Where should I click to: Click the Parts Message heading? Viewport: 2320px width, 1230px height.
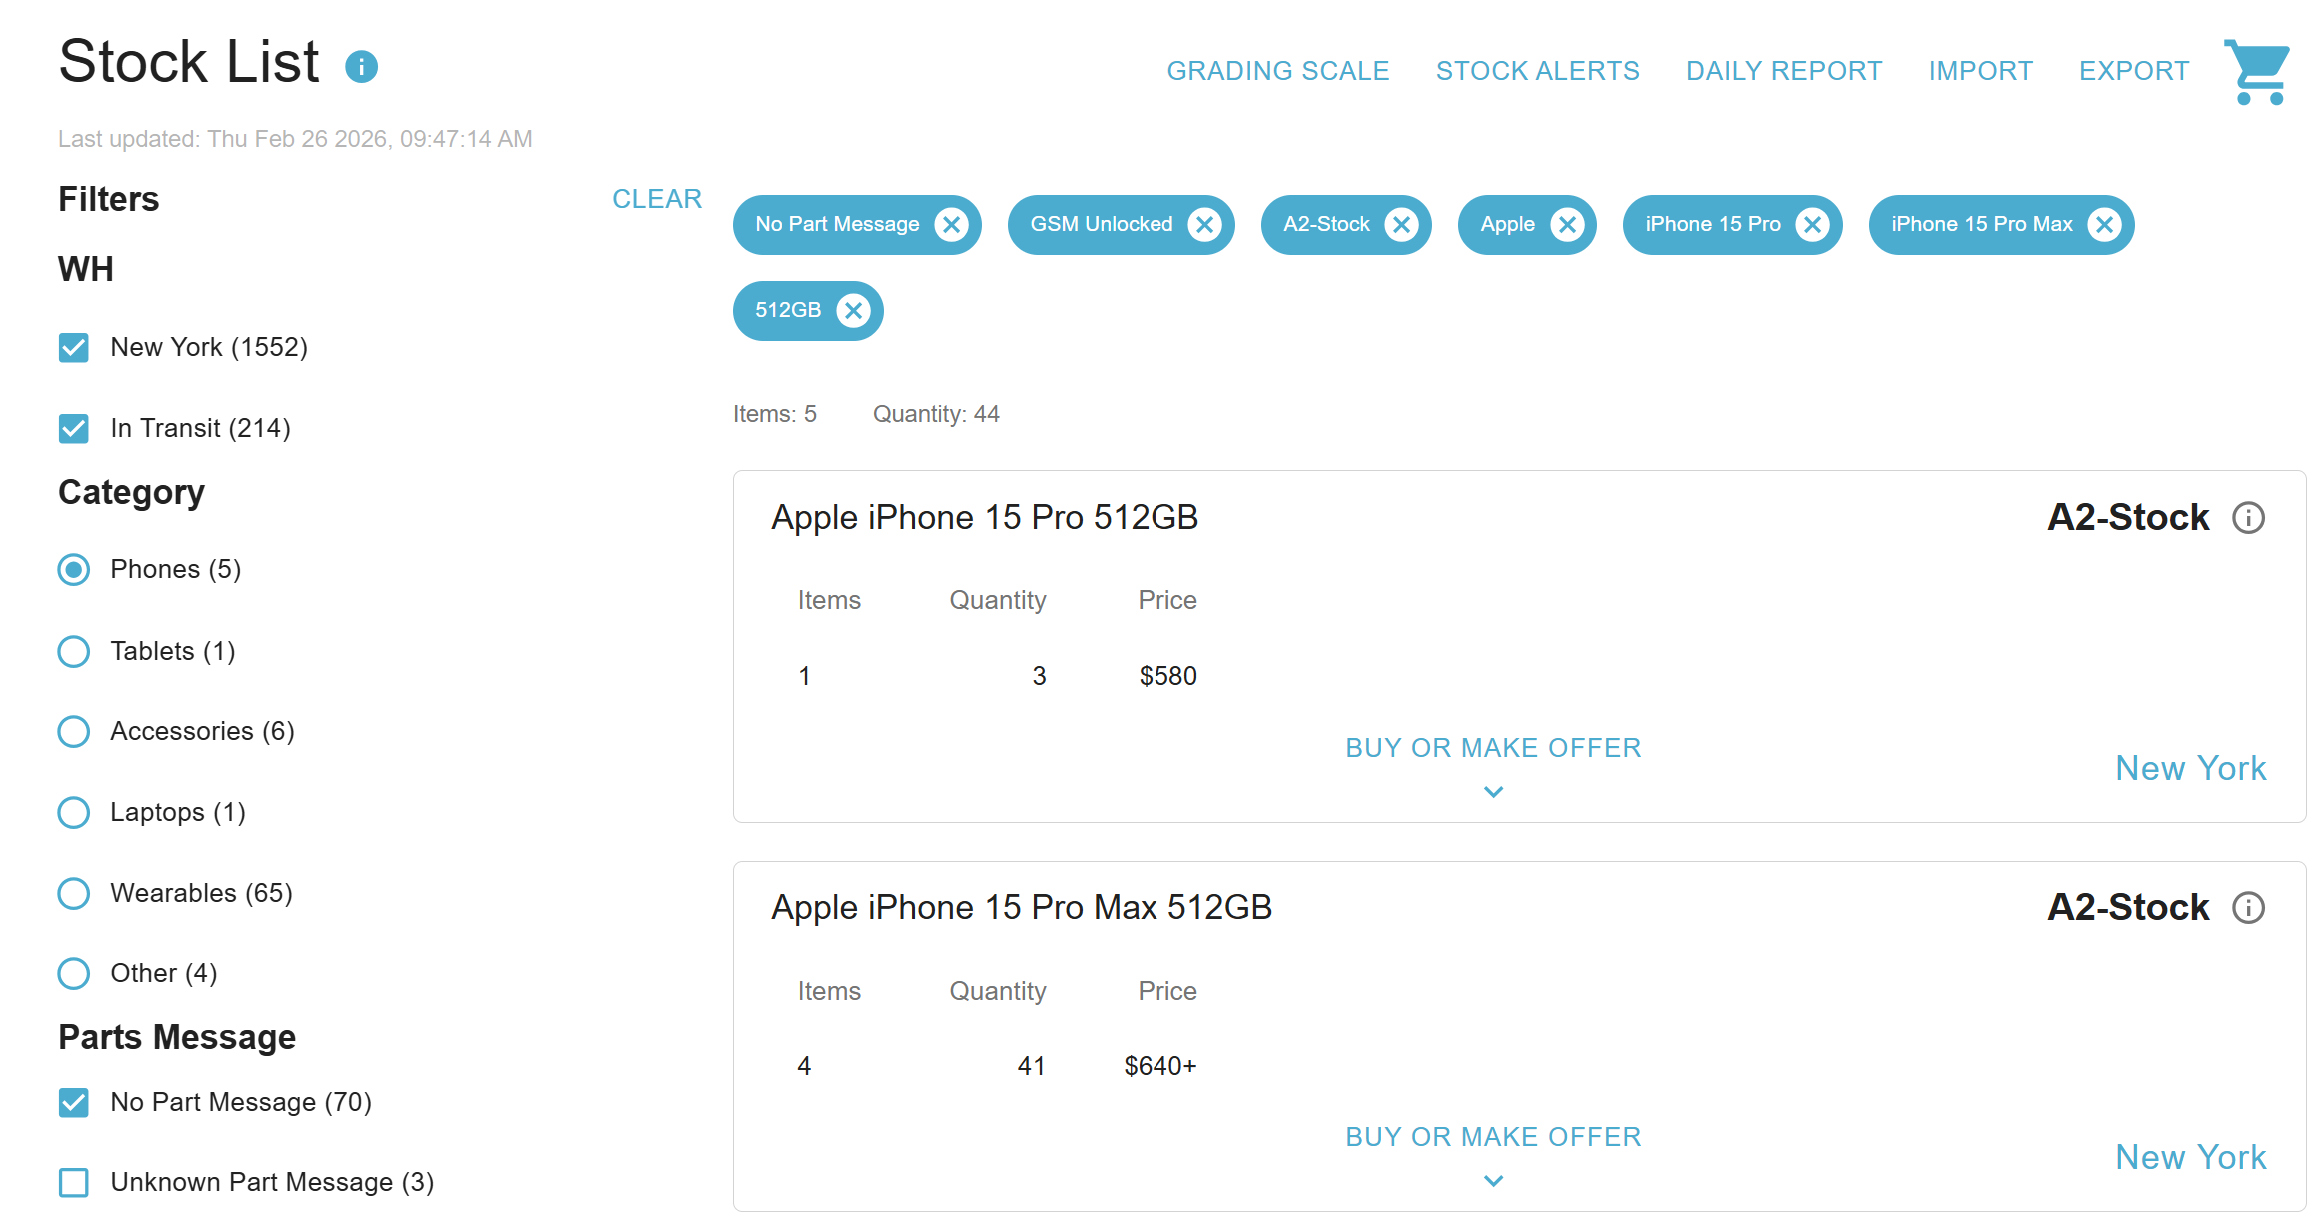177,1037
